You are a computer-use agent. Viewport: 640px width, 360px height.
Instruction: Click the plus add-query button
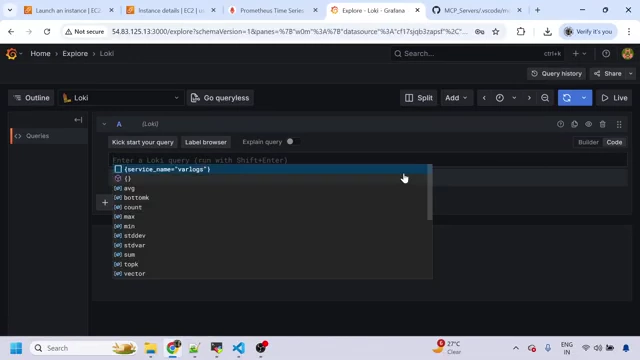point(105,202)
